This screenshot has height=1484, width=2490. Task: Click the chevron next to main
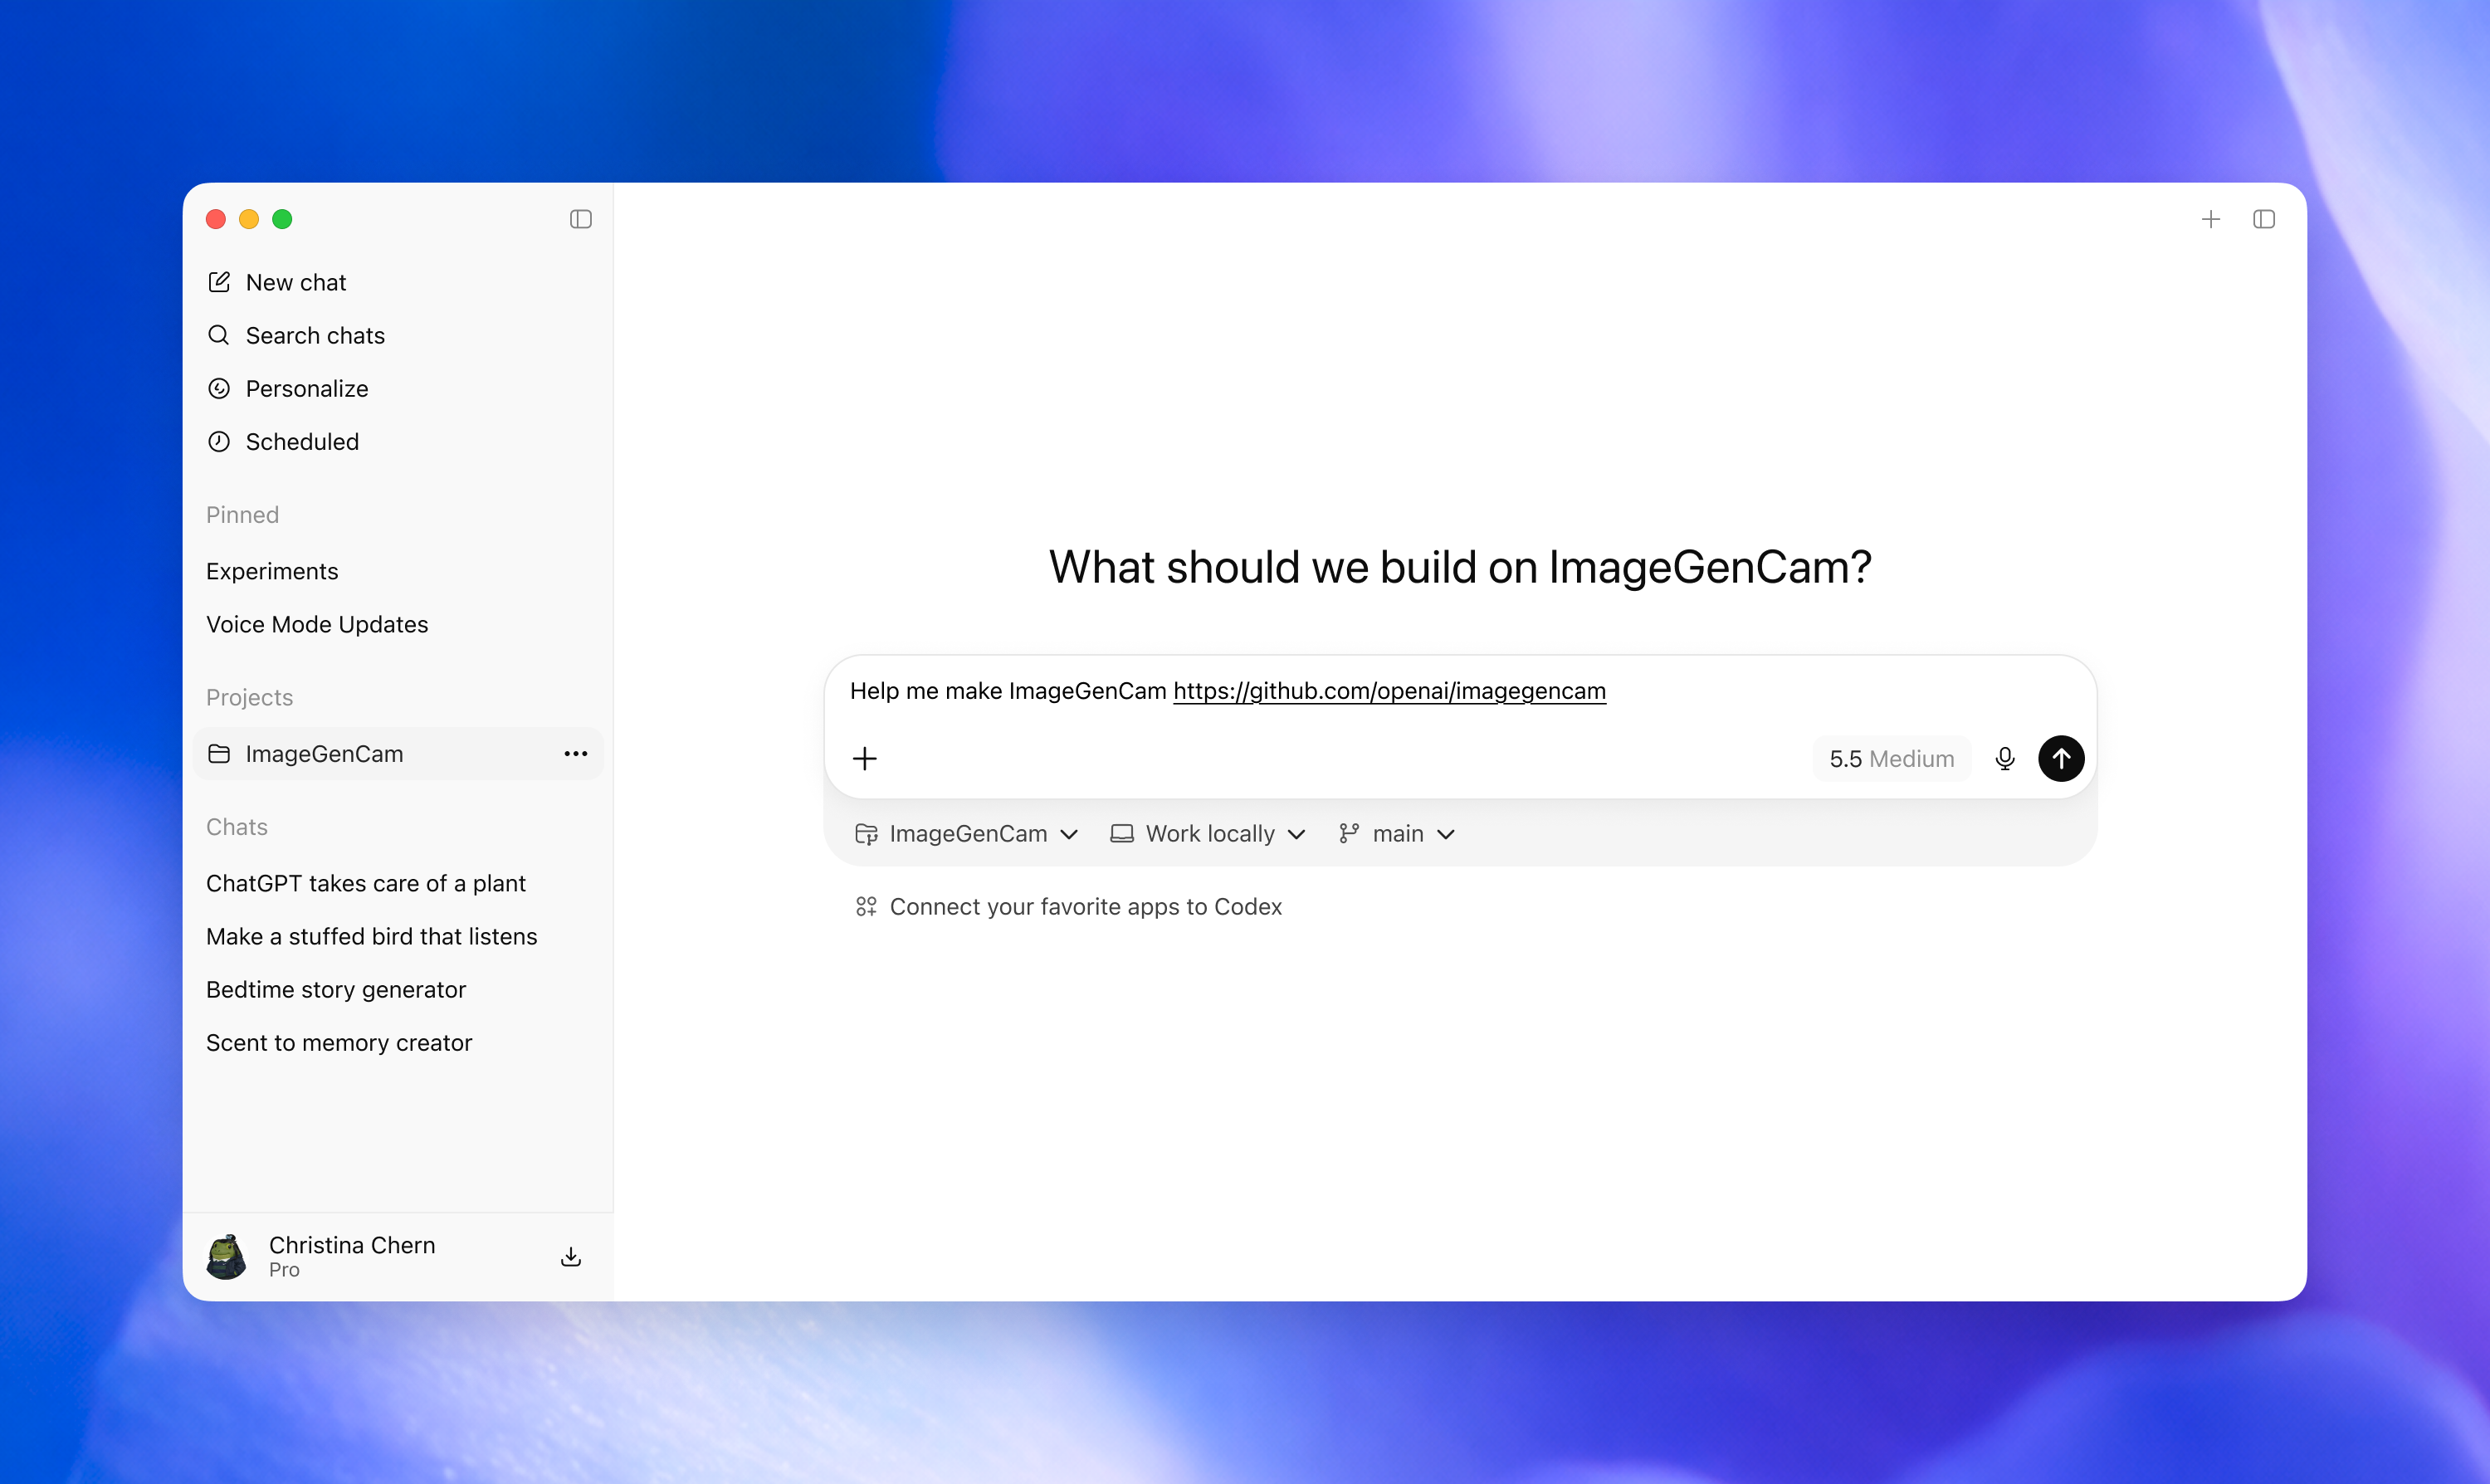1446,834
